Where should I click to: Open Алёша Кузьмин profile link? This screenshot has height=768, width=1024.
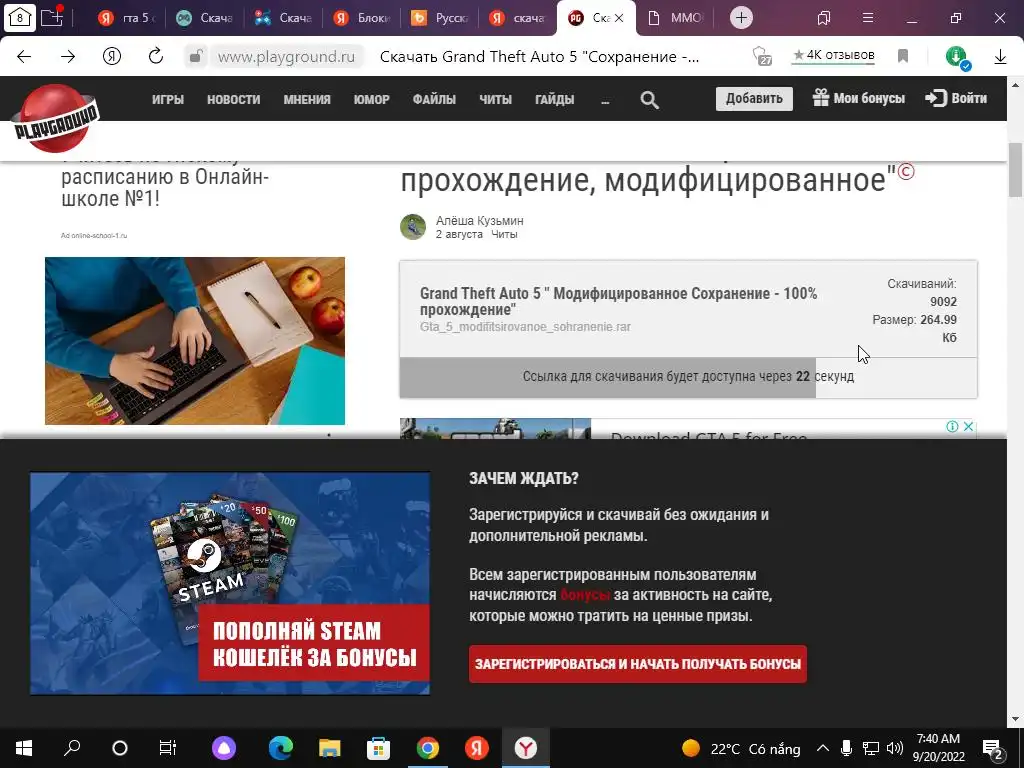[479, 221]
